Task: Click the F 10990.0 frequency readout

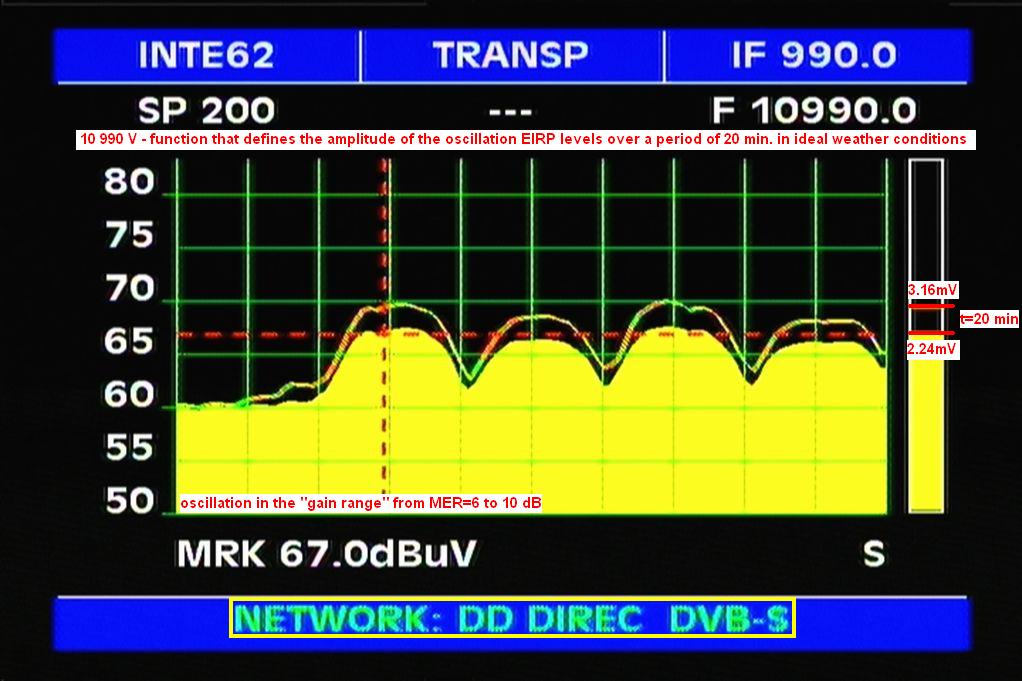Action: (813, 110)
